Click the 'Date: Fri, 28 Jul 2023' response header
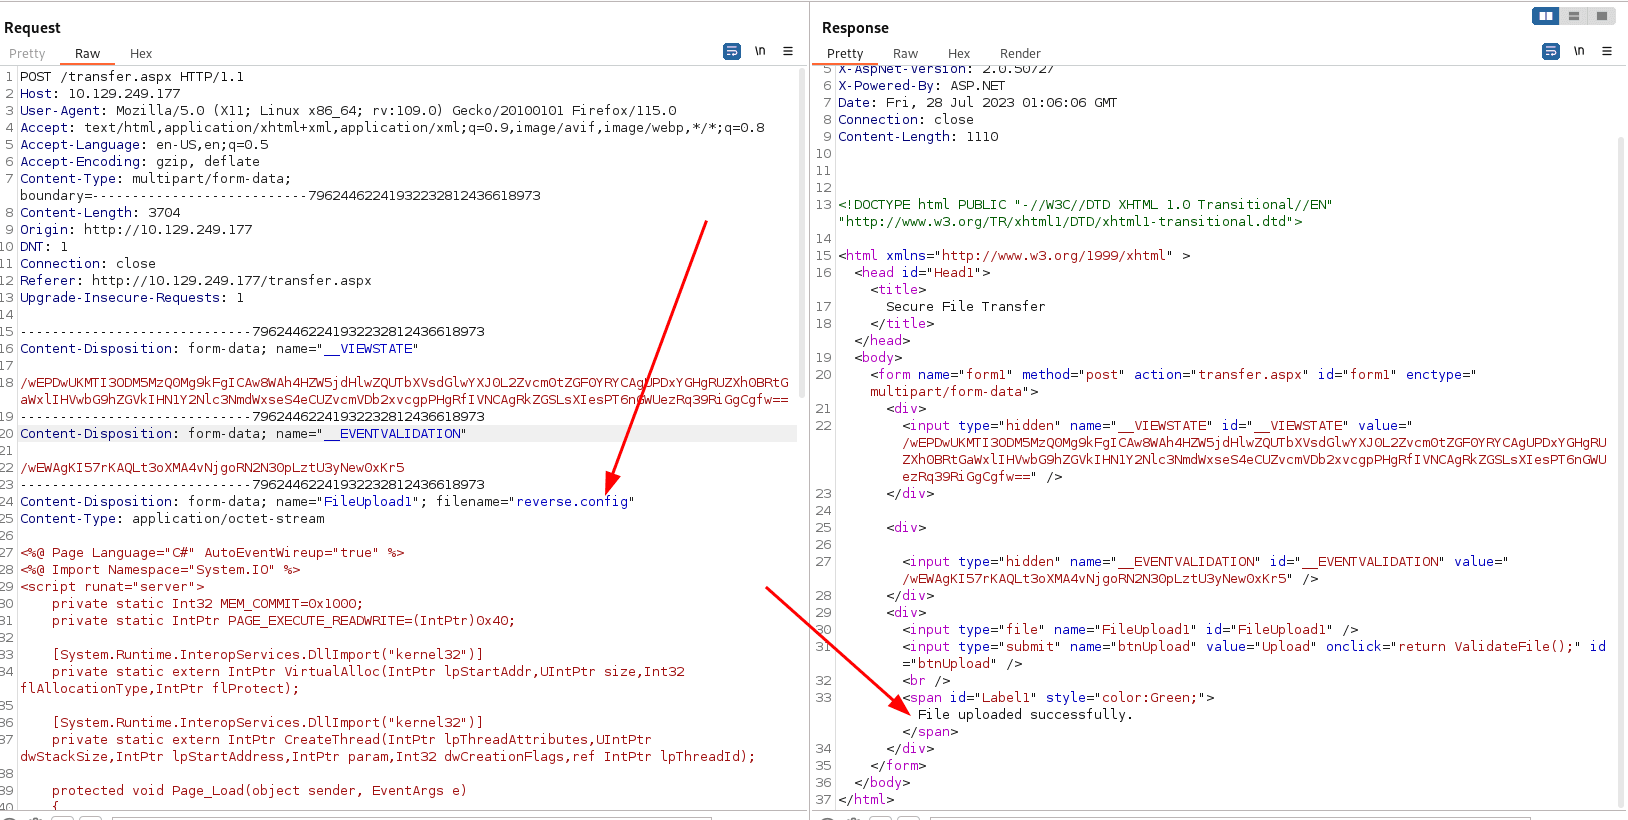 (977, 103)
